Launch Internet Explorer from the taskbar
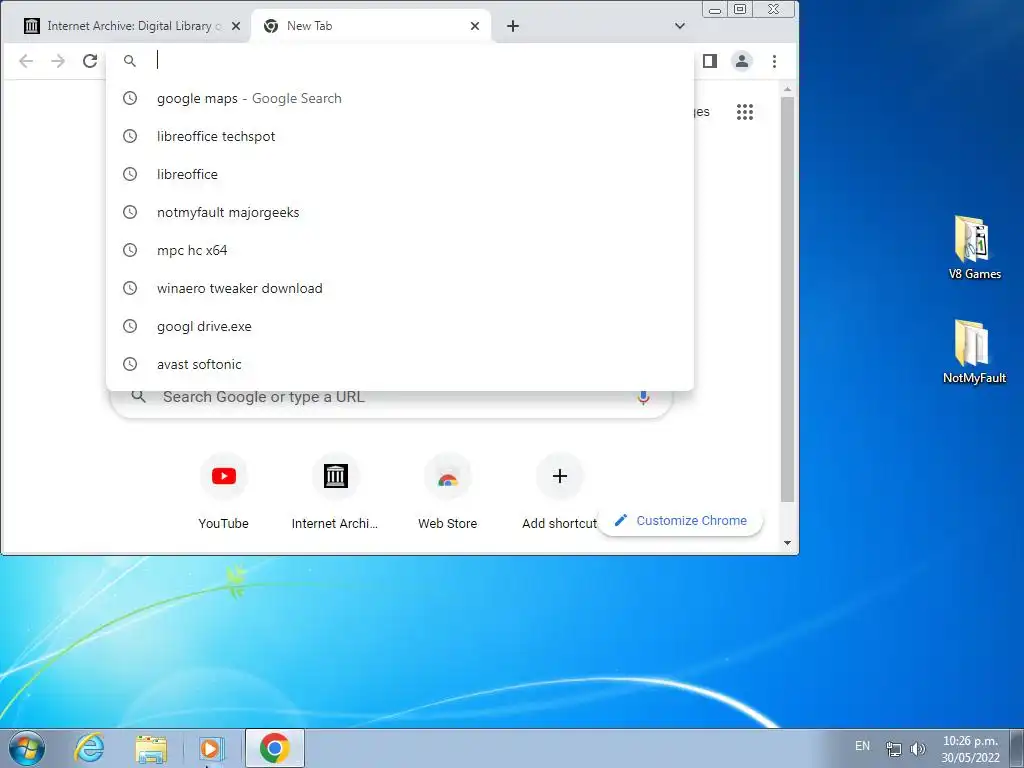The image size is (1024, 768). [x=89, y=748]
